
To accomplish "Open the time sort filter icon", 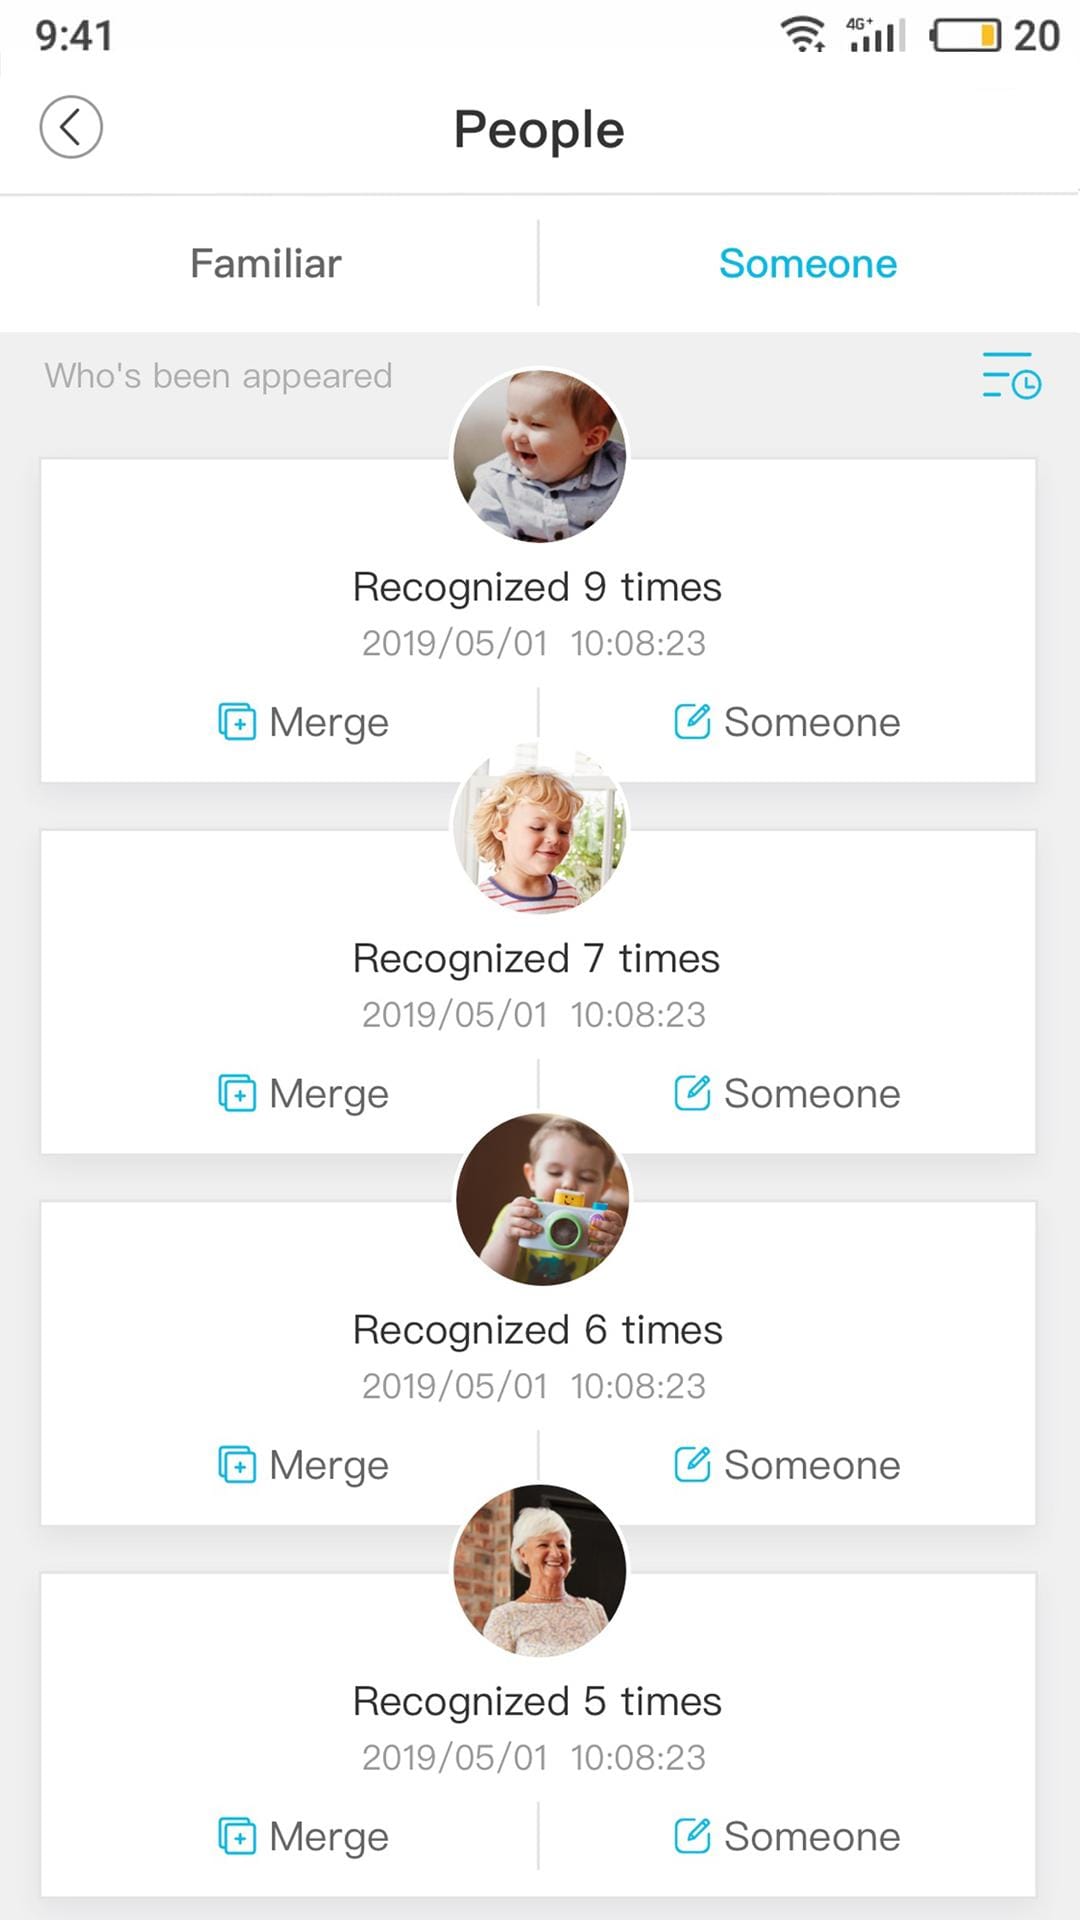I will click(x=1011, y=376).
